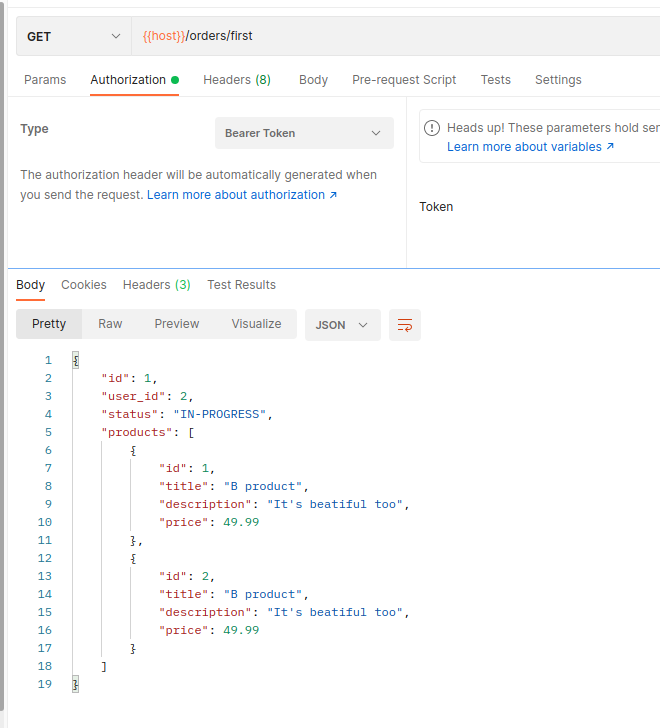Image resolution: width=660 pixels, height=728 pixels.
Task: Click the description value on line 15
Action: pos(335,612)
